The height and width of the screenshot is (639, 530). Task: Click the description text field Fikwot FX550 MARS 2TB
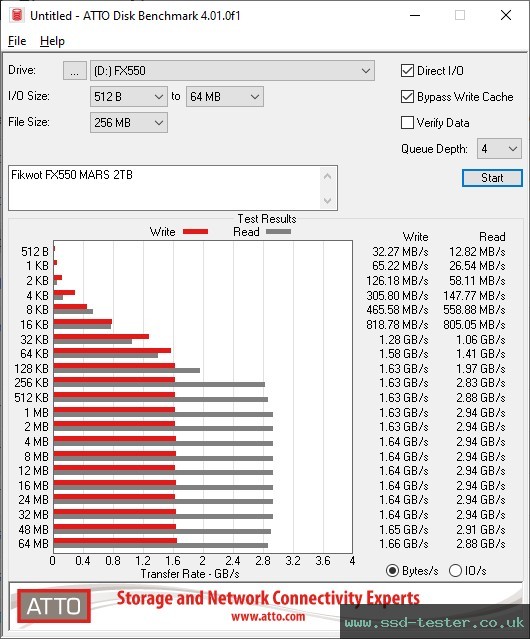pyautogui.click(x=165, y=188)
